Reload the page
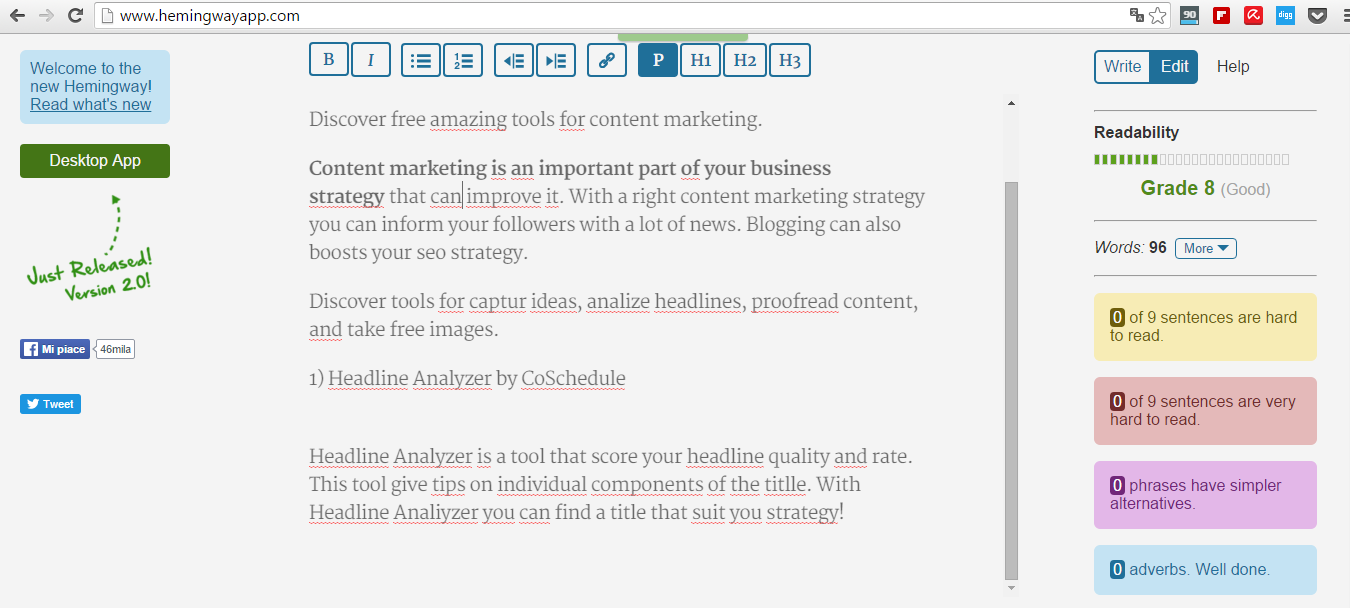1350x608 pixels. click(x=75, y=15)
